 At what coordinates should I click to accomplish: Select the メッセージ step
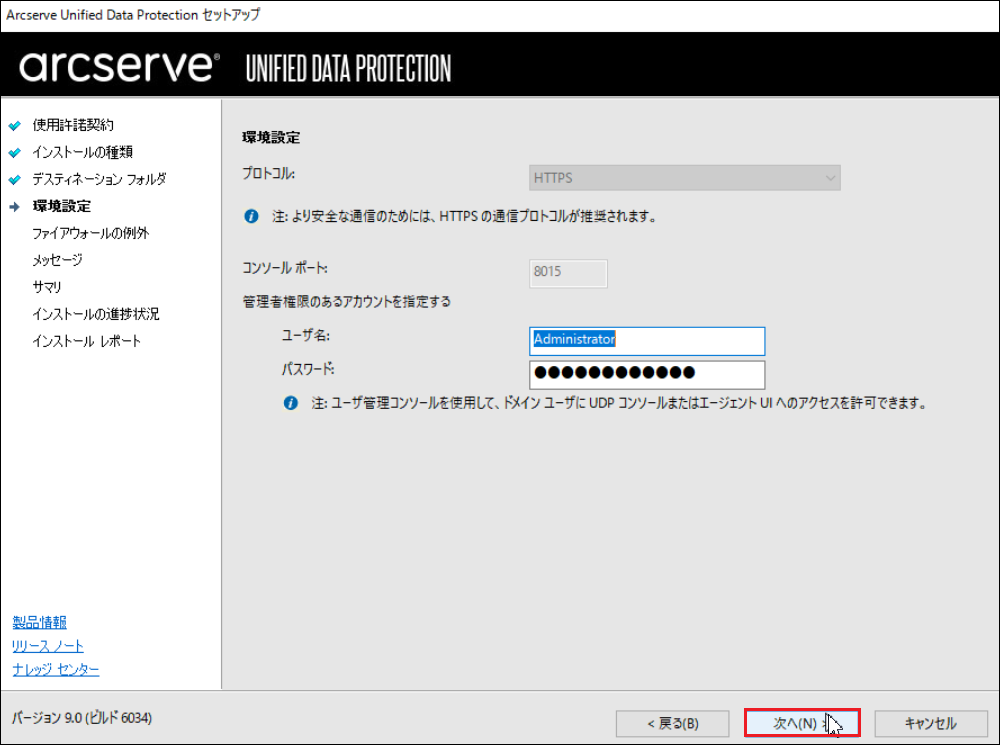coord(57,260)
